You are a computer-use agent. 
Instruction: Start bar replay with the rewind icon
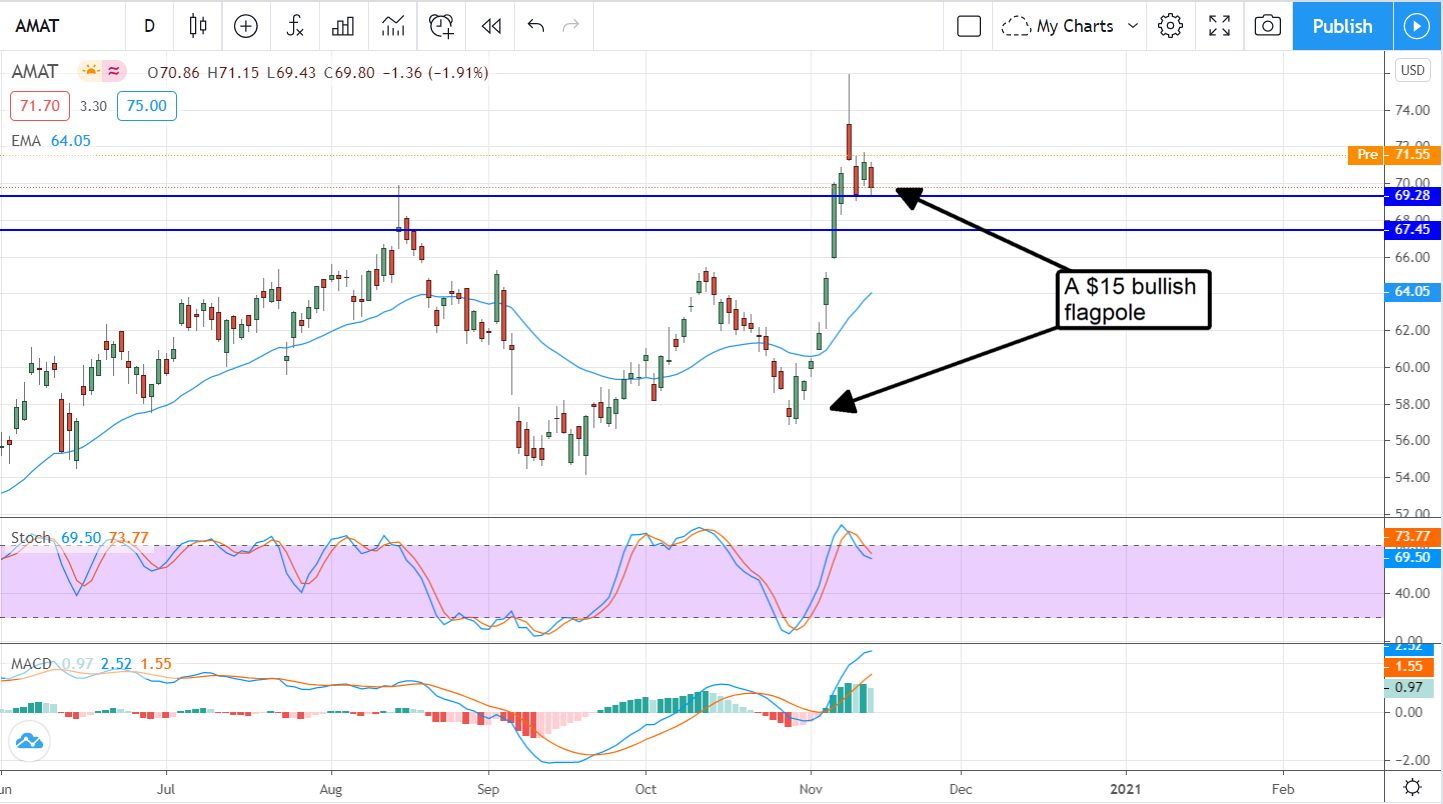click(x=491, y=26)
